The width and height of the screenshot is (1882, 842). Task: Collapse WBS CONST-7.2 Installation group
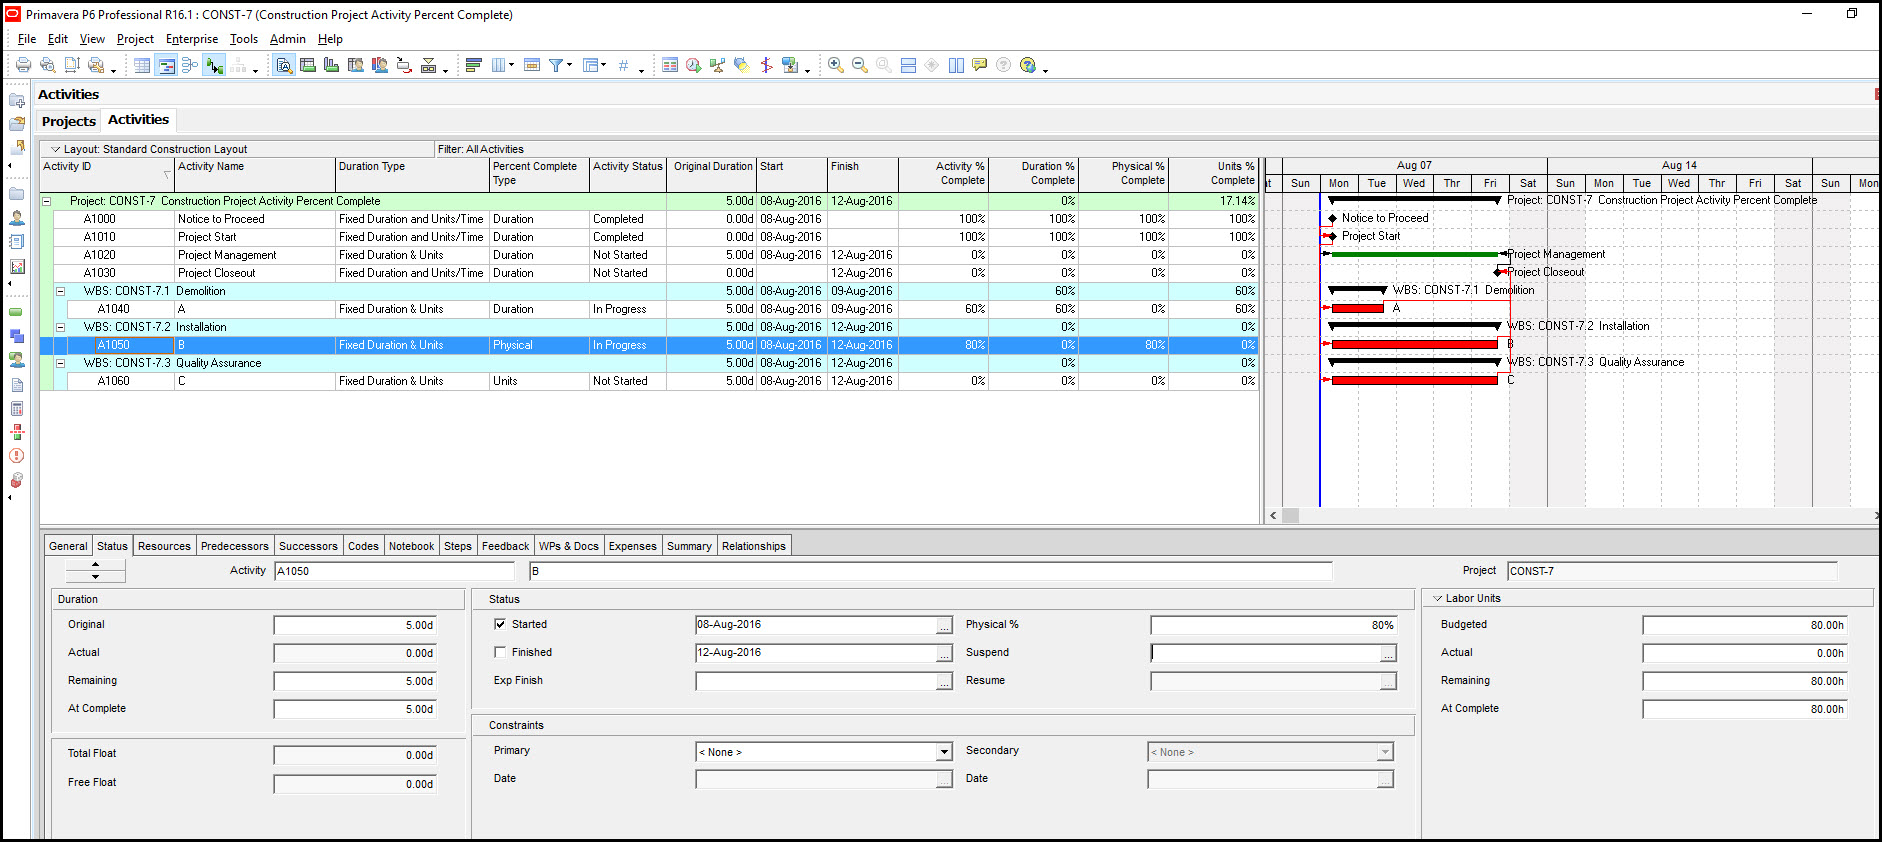pos(60,327)
